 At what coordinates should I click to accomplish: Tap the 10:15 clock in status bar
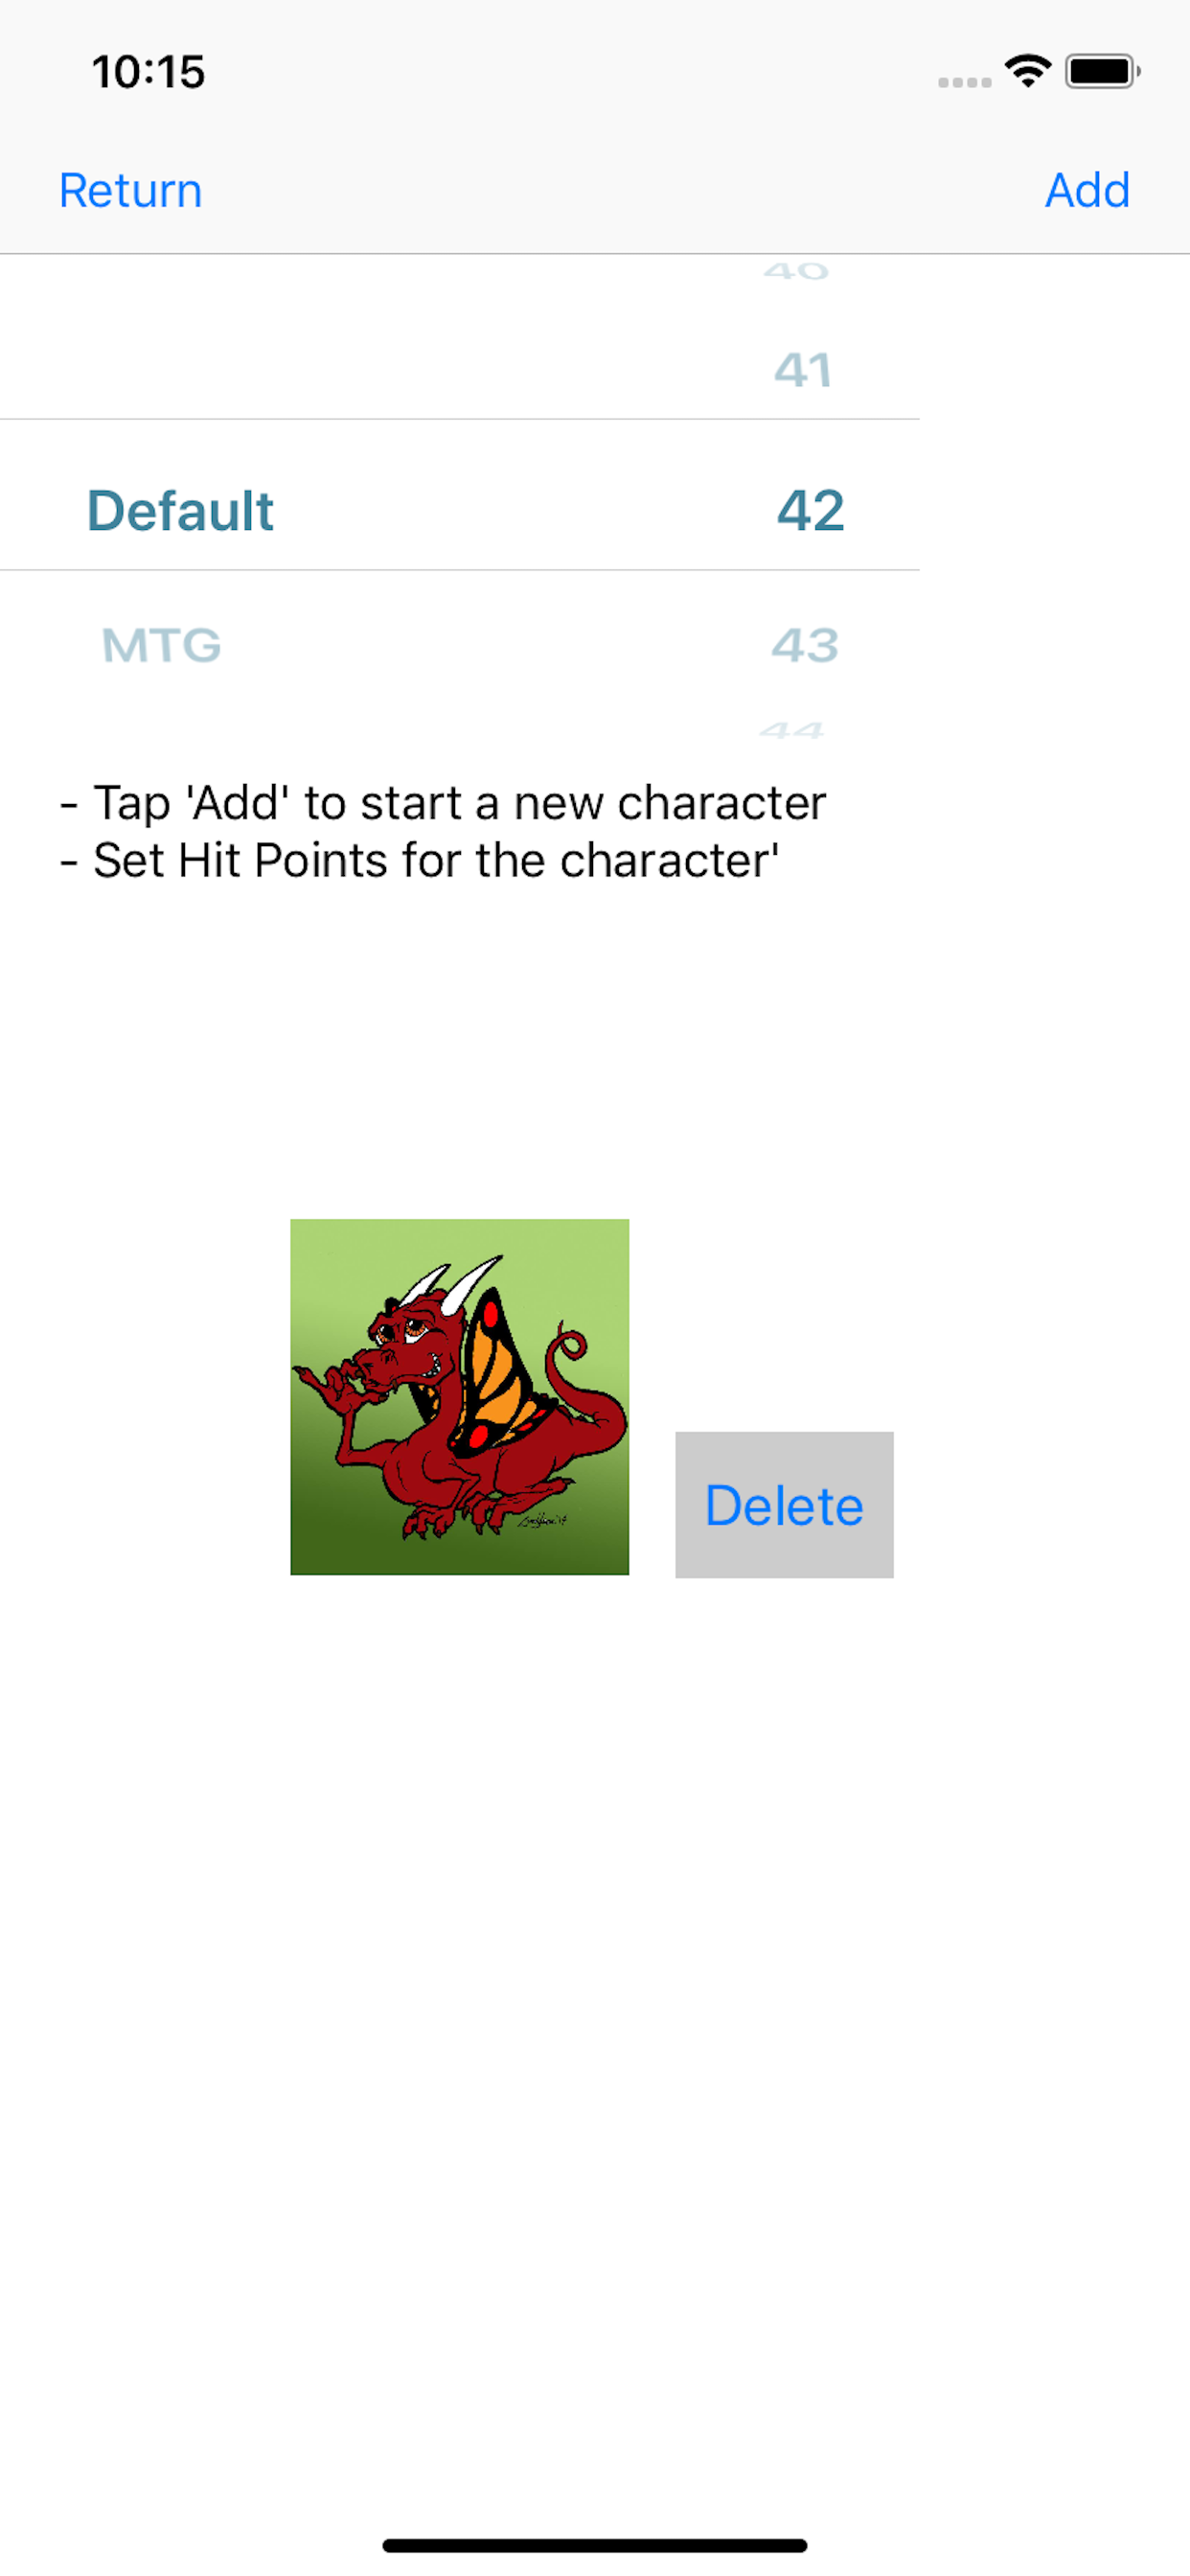(148, 72)
